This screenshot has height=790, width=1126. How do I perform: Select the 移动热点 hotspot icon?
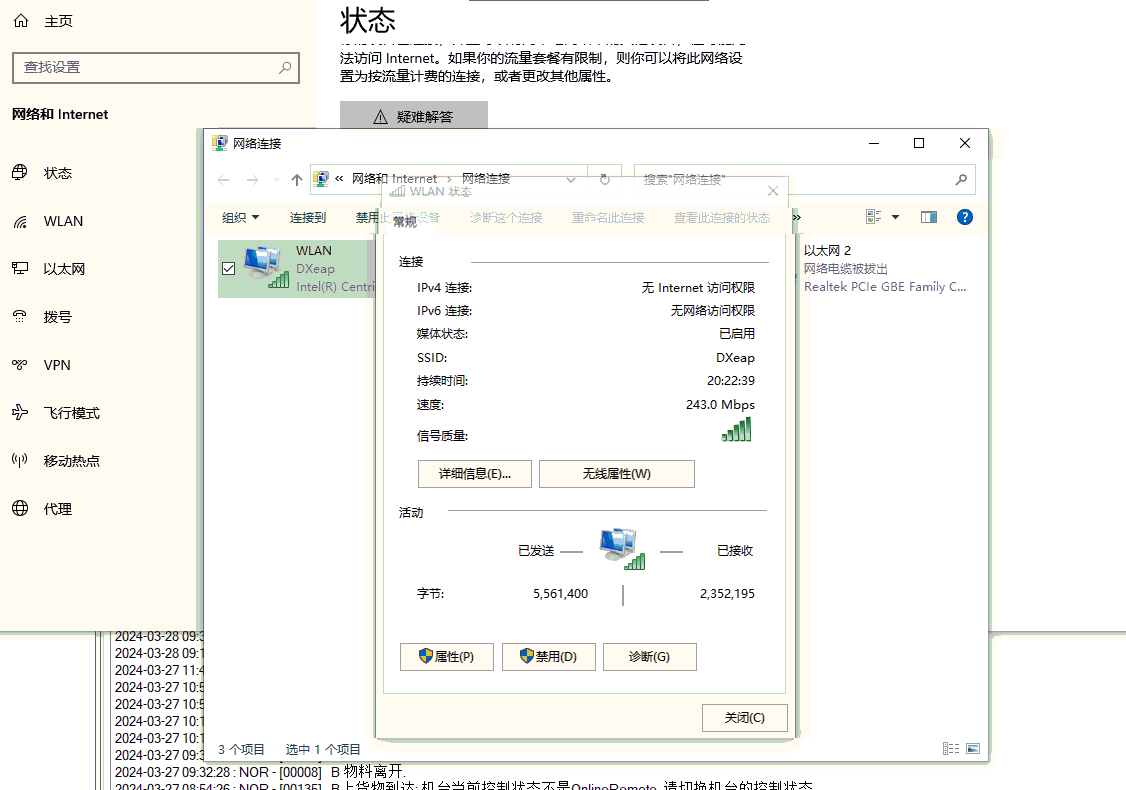click(x=20, y=460)
